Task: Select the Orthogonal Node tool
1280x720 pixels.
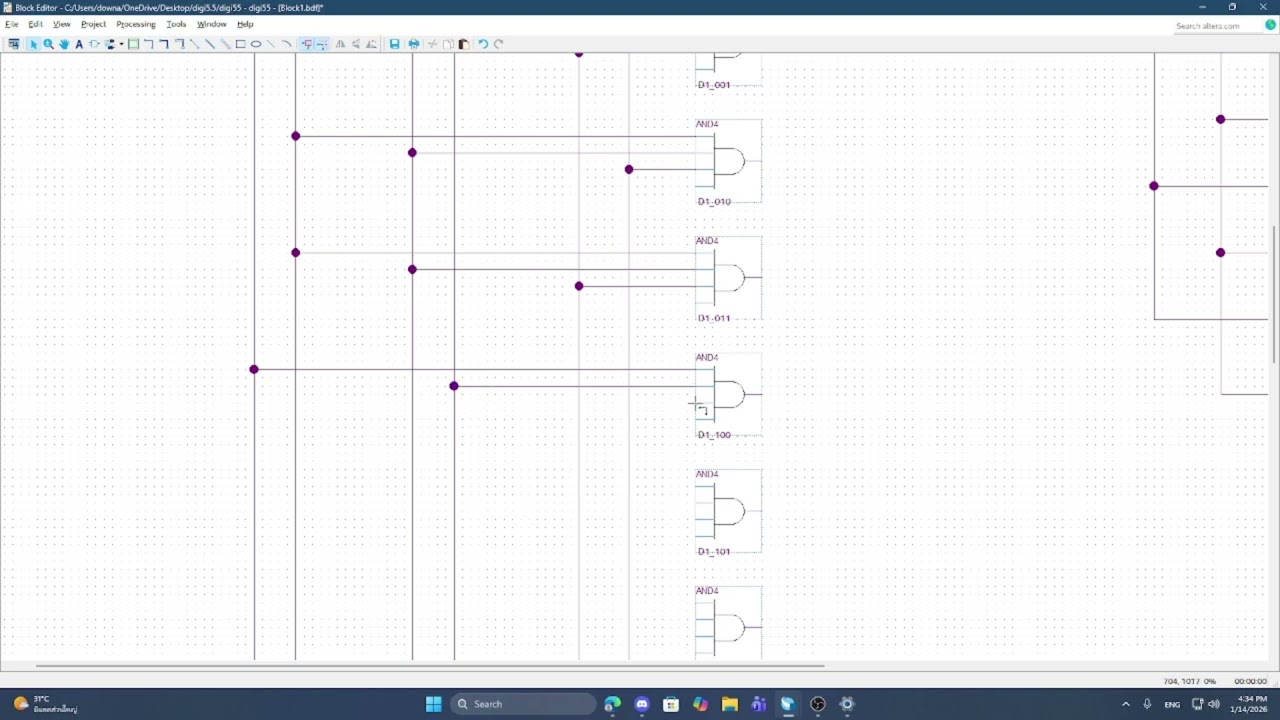Action: (x=148, y=44)
